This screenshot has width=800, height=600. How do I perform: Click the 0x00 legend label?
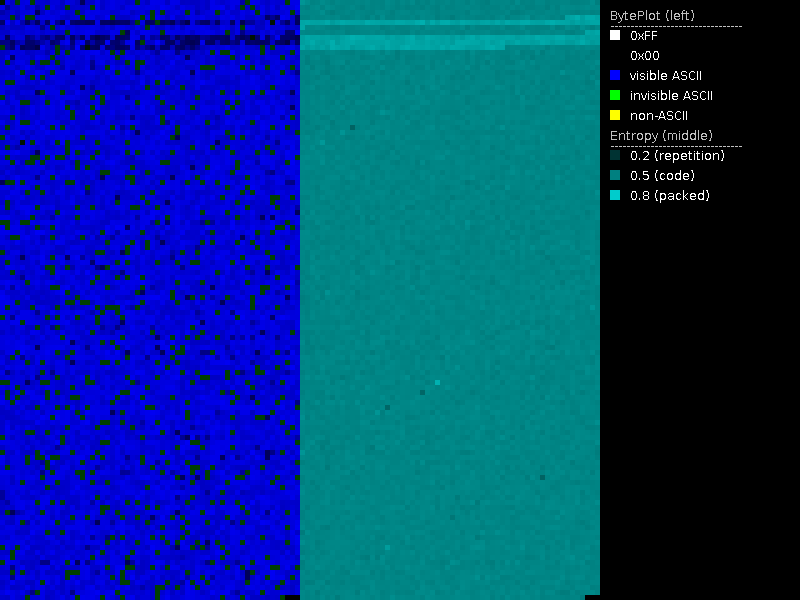[644, 55]
